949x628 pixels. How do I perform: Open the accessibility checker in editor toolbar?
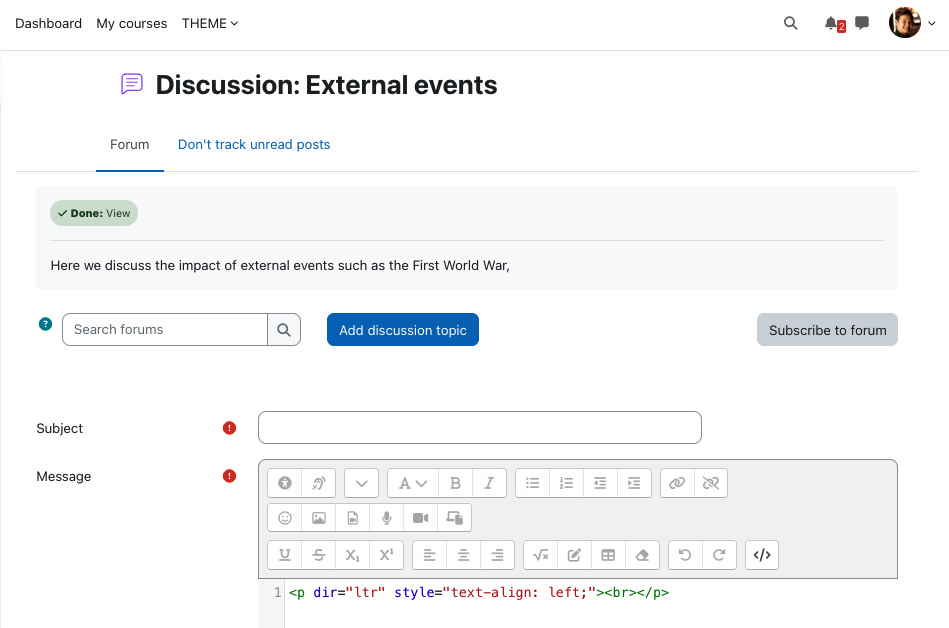pyautogui.click(x=284, y=483)
